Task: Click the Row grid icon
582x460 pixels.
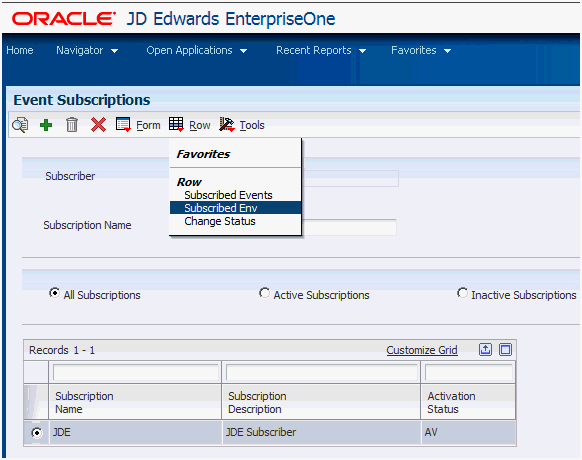Action: coord(176,124)
